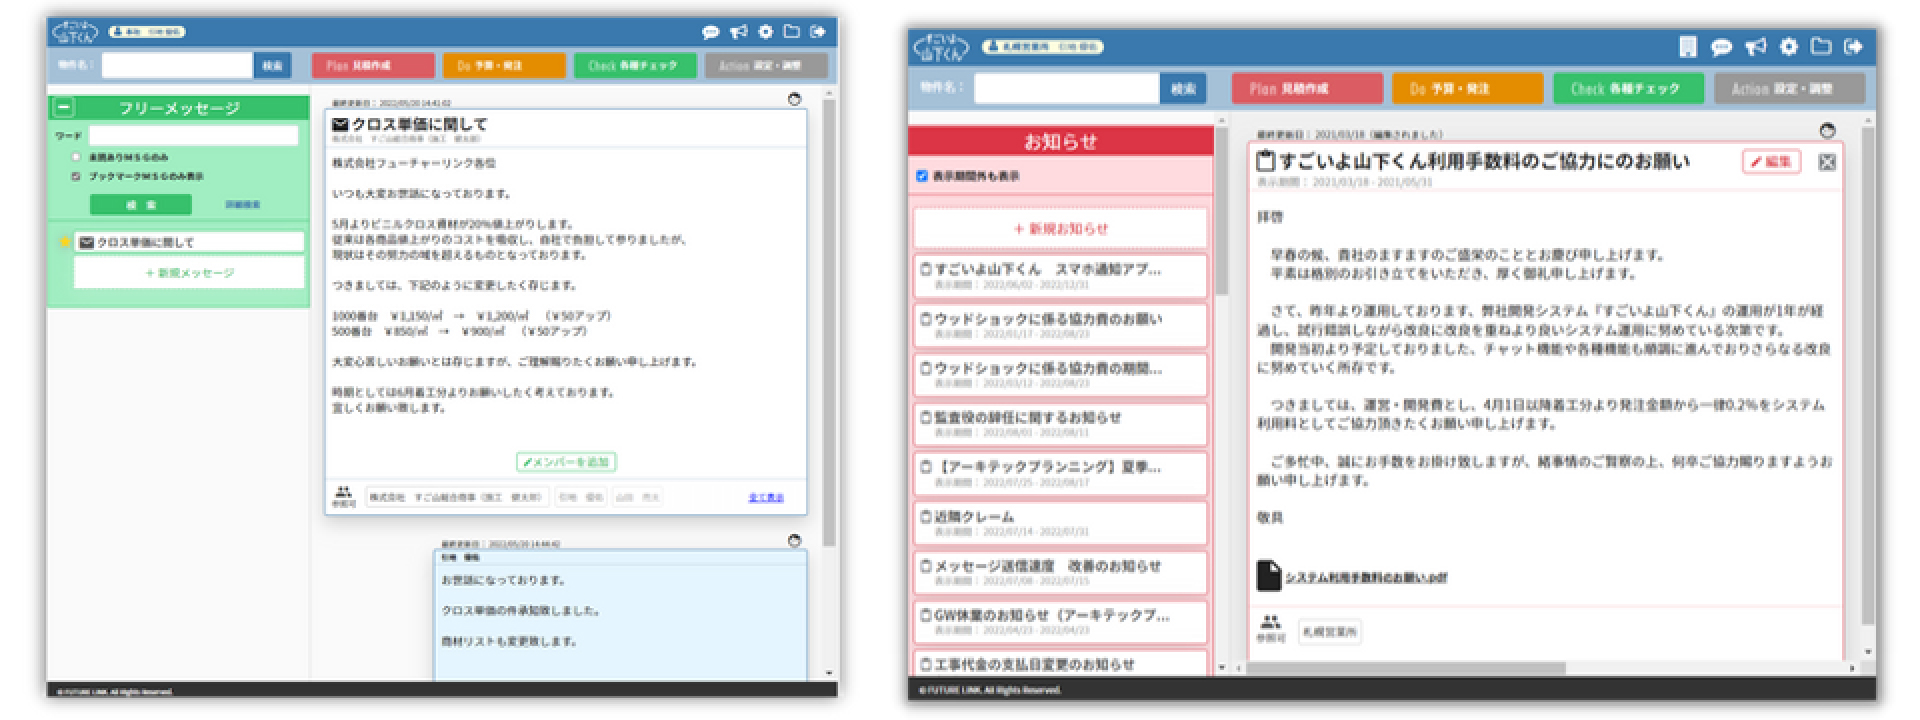Click 編集 button on notice detail
Viewport: 1920px width, 720px height.
tap(1771, 162)
